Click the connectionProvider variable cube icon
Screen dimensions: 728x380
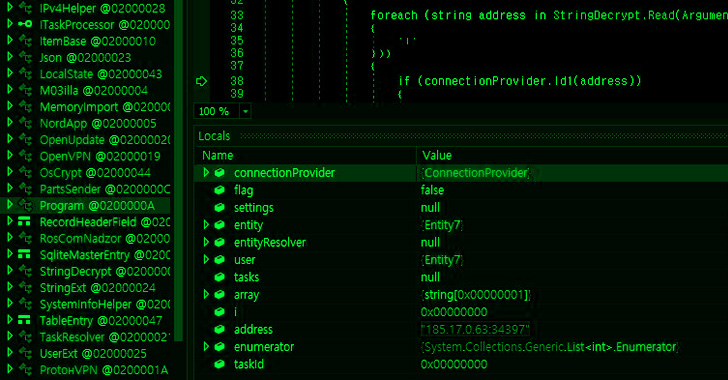tap(220, 173)
